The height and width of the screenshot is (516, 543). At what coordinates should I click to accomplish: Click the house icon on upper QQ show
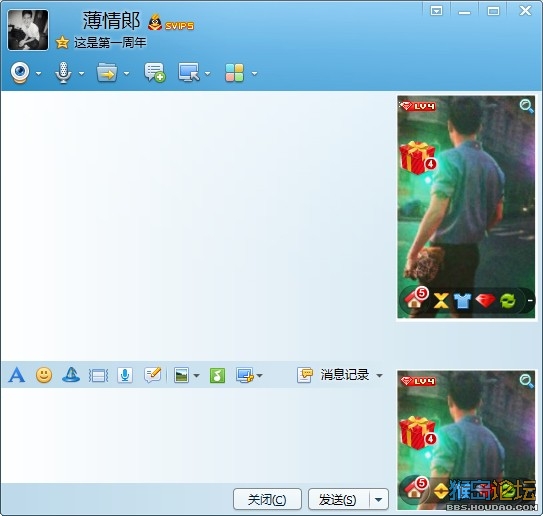click(x=416, y=299)
